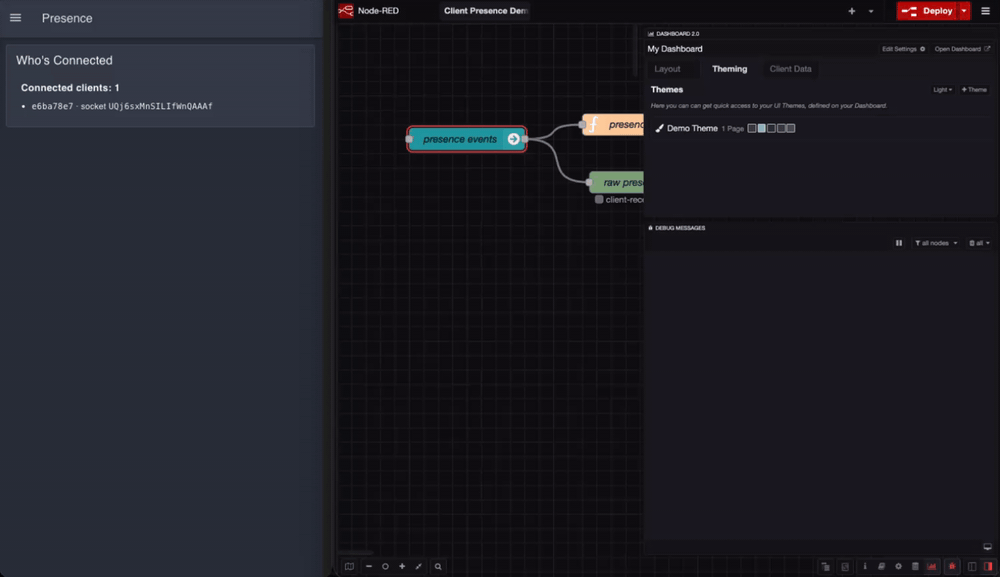Zoom in the flow canvas
Image resolution: width=1000 pixels, height=577 pixels.
(402, 566)
